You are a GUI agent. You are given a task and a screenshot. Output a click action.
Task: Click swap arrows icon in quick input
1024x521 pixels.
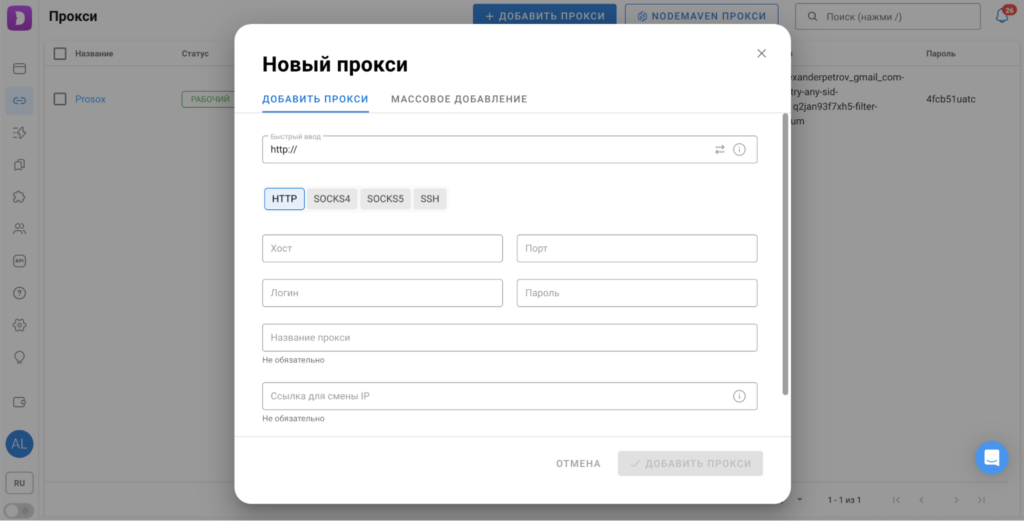click(x=720, y=150)
